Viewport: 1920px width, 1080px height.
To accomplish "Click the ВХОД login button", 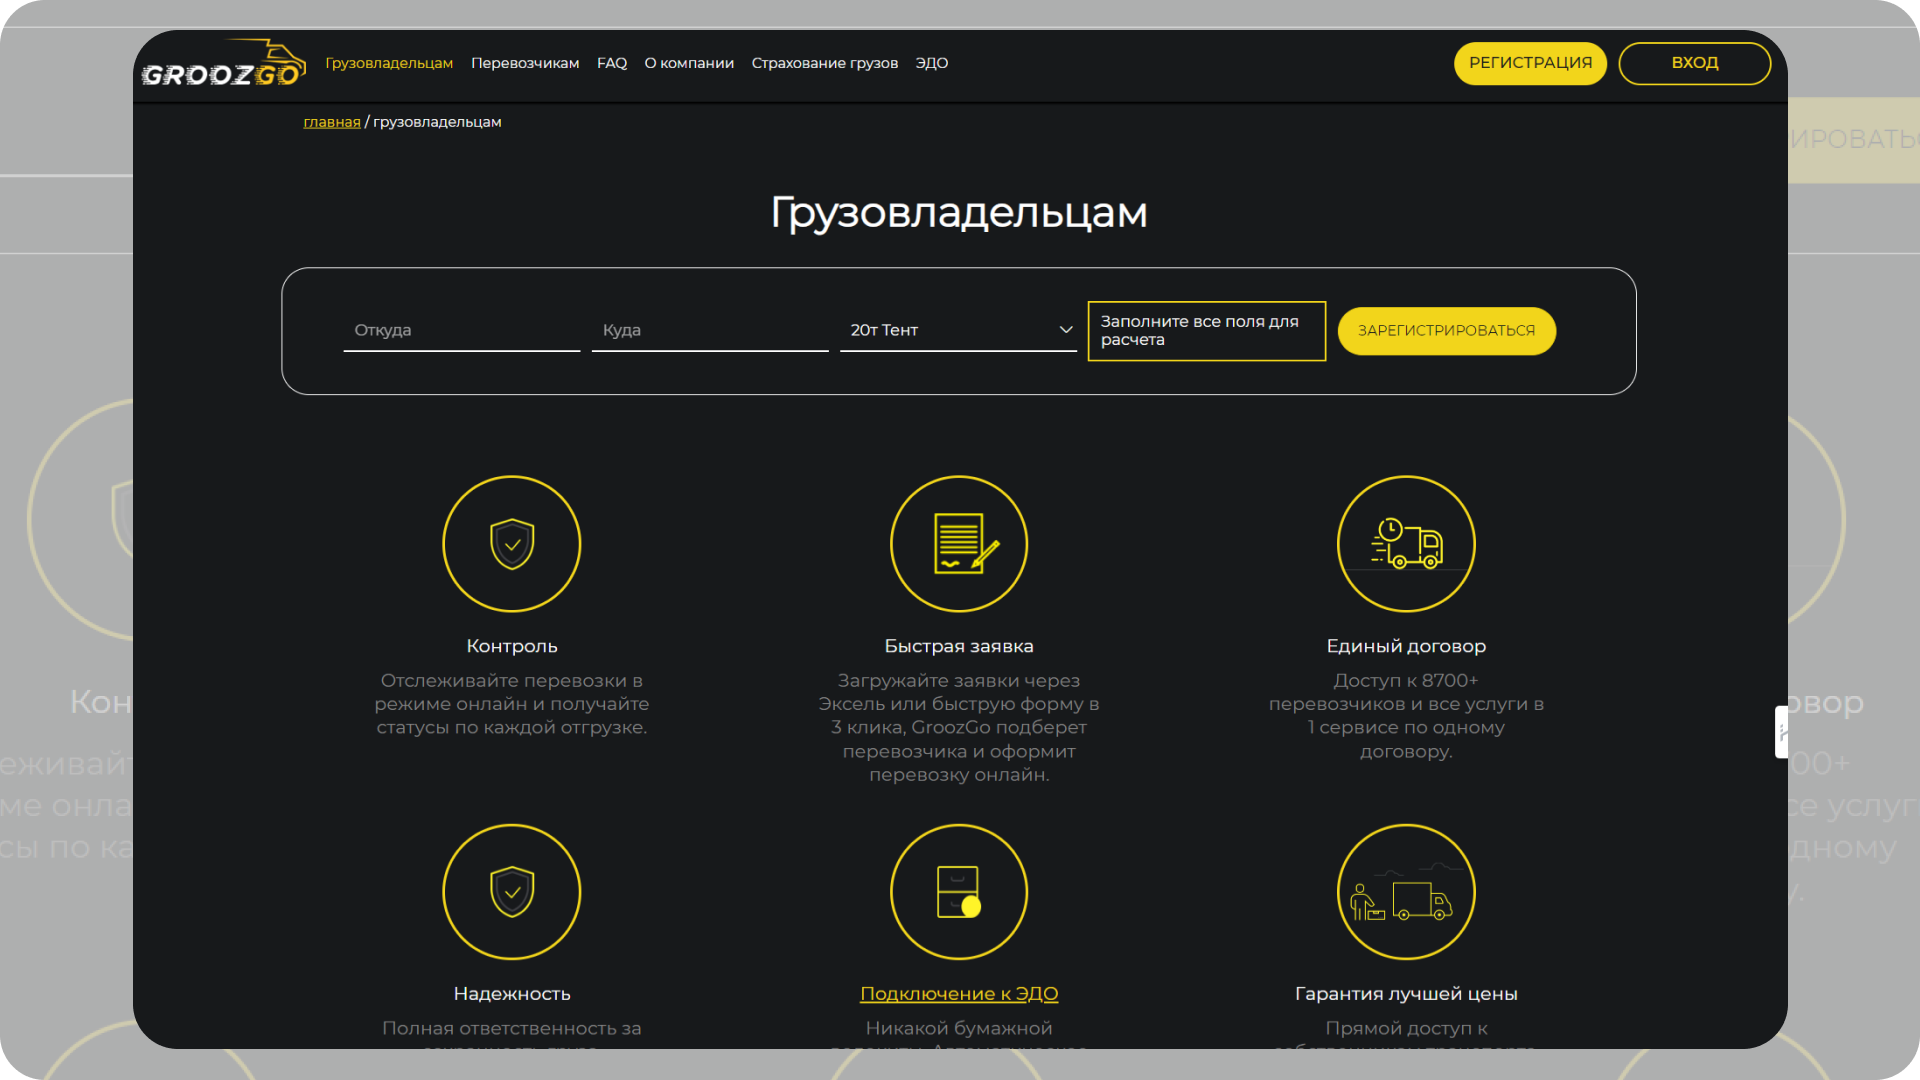I will click(x=1695, y=63).
